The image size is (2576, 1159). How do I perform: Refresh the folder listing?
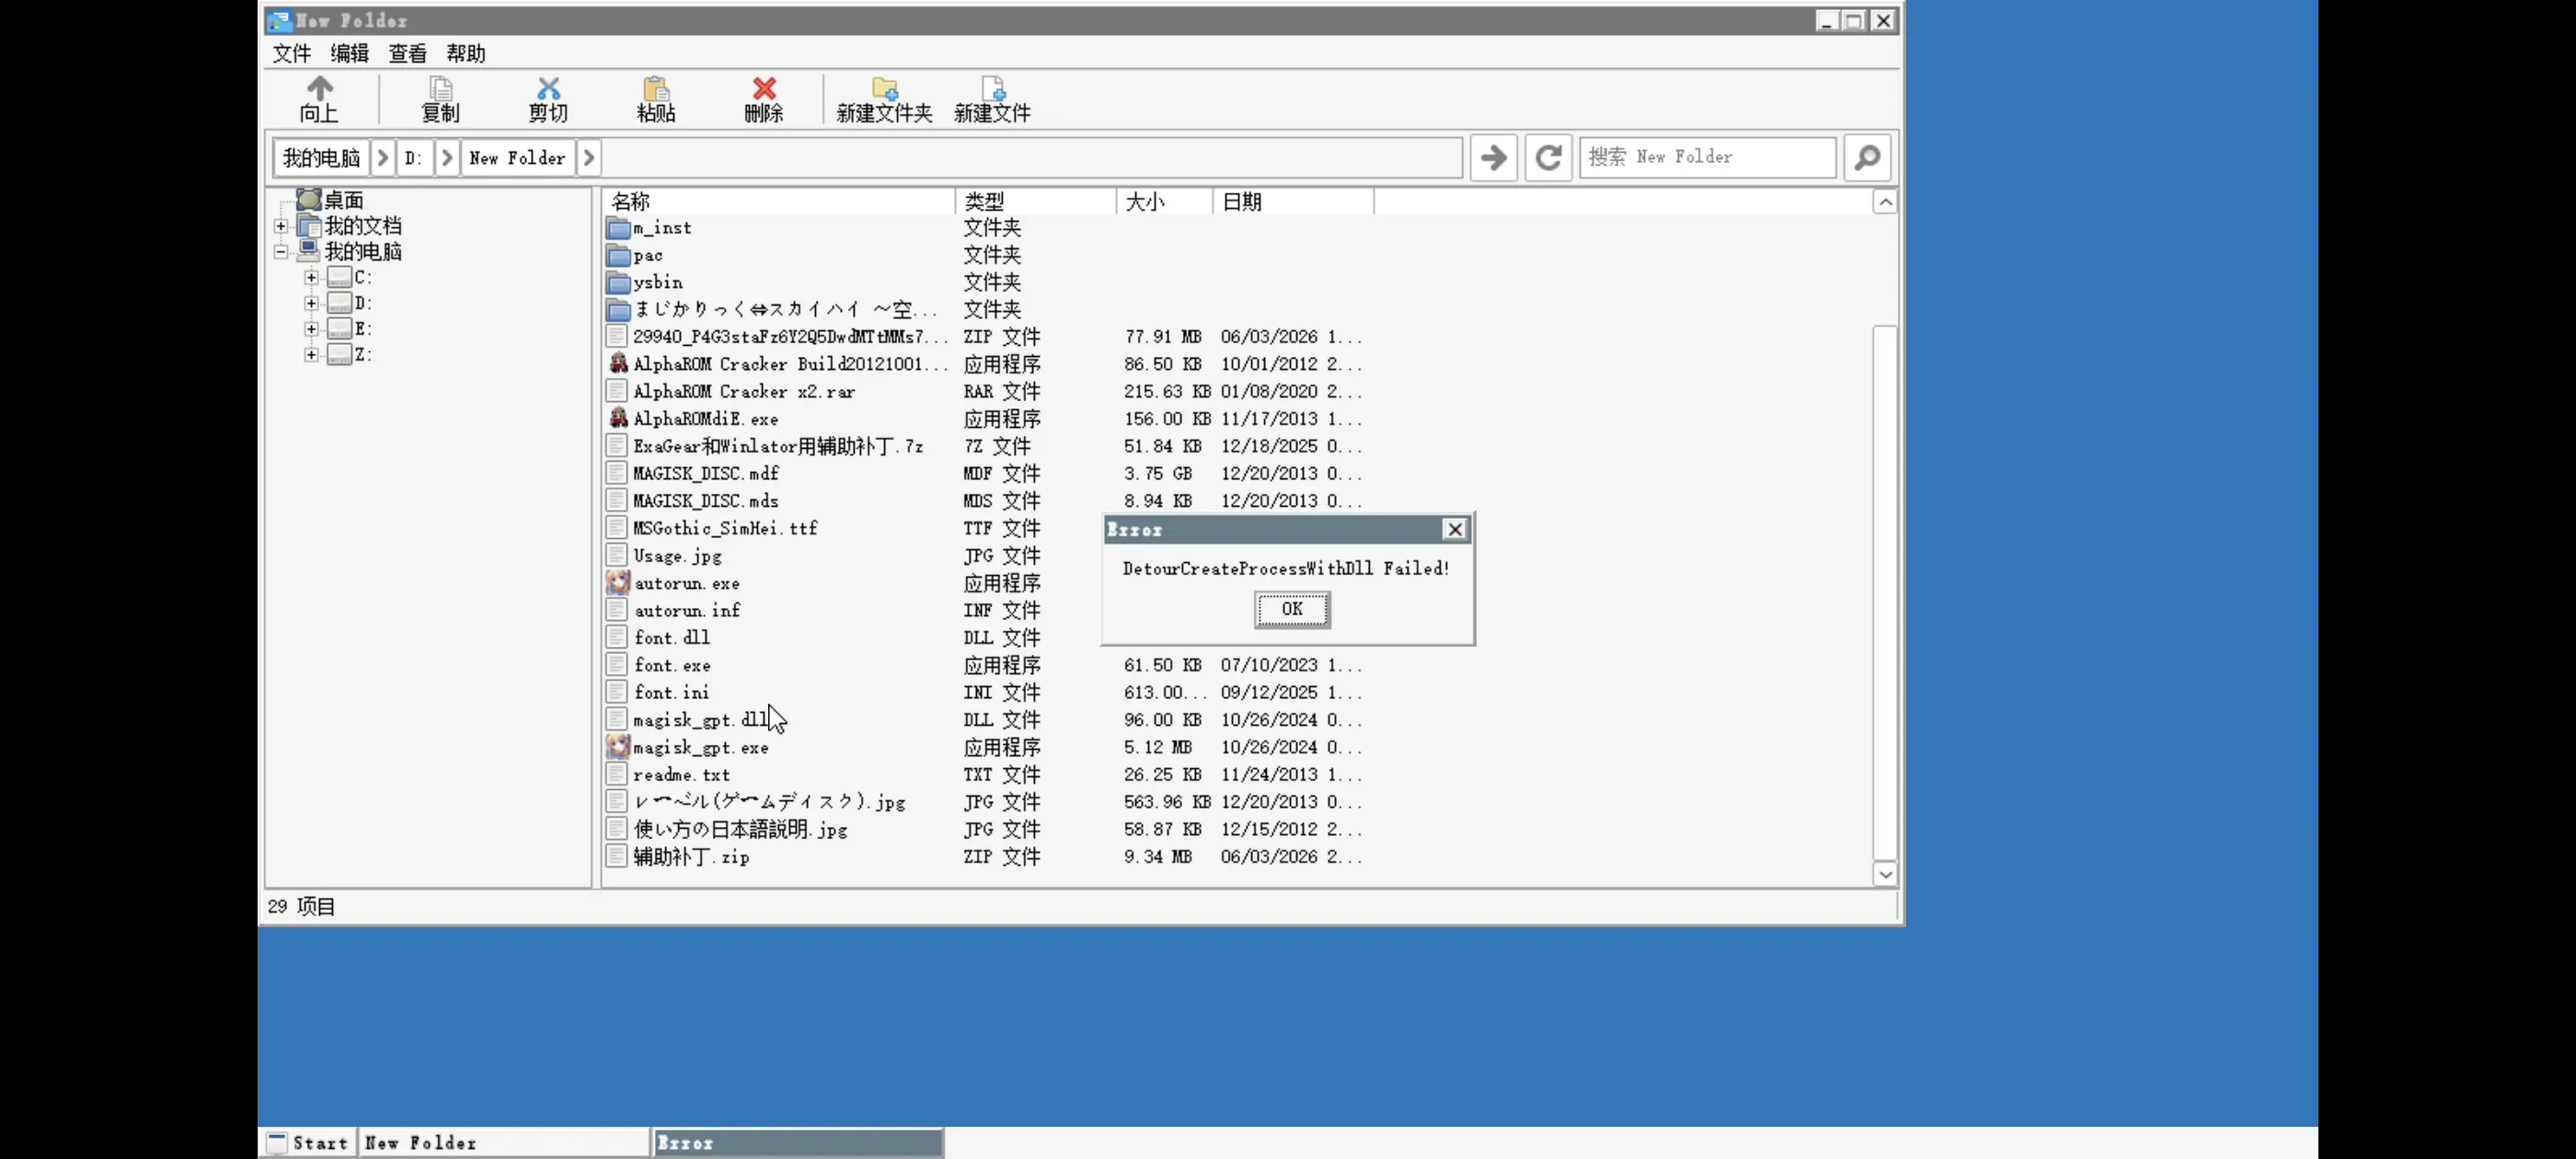pyautogui.click(x=1548, y=157)
